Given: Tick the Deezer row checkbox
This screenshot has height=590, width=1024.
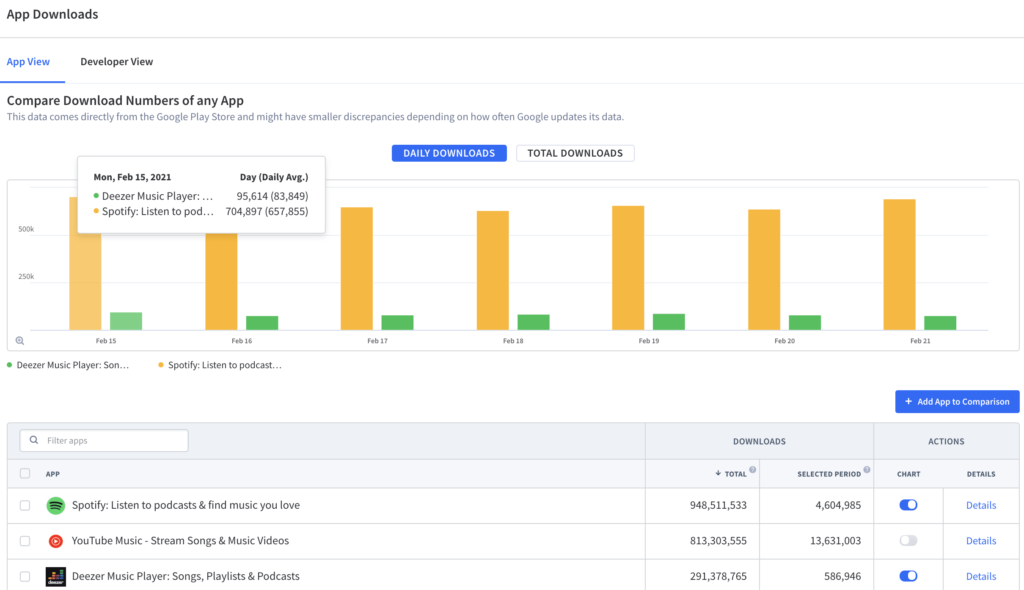Looking at the screenshot, I should click(x=25, y=576).
